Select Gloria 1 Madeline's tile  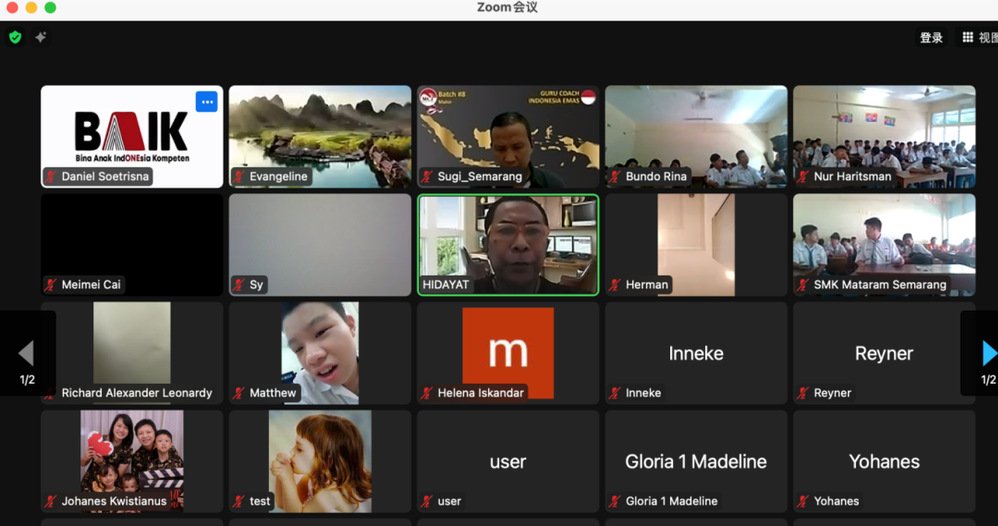click(x=696, y=461)
